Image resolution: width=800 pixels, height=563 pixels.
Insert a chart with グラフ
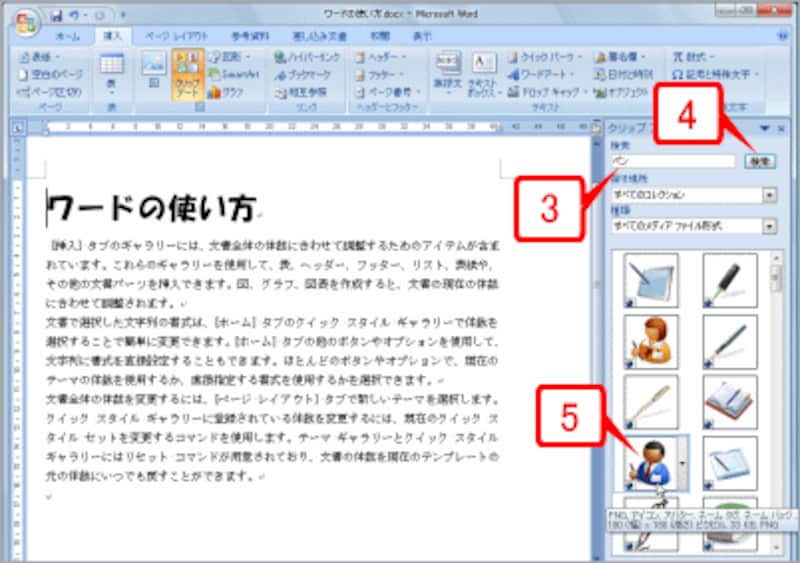click(227, 92)
